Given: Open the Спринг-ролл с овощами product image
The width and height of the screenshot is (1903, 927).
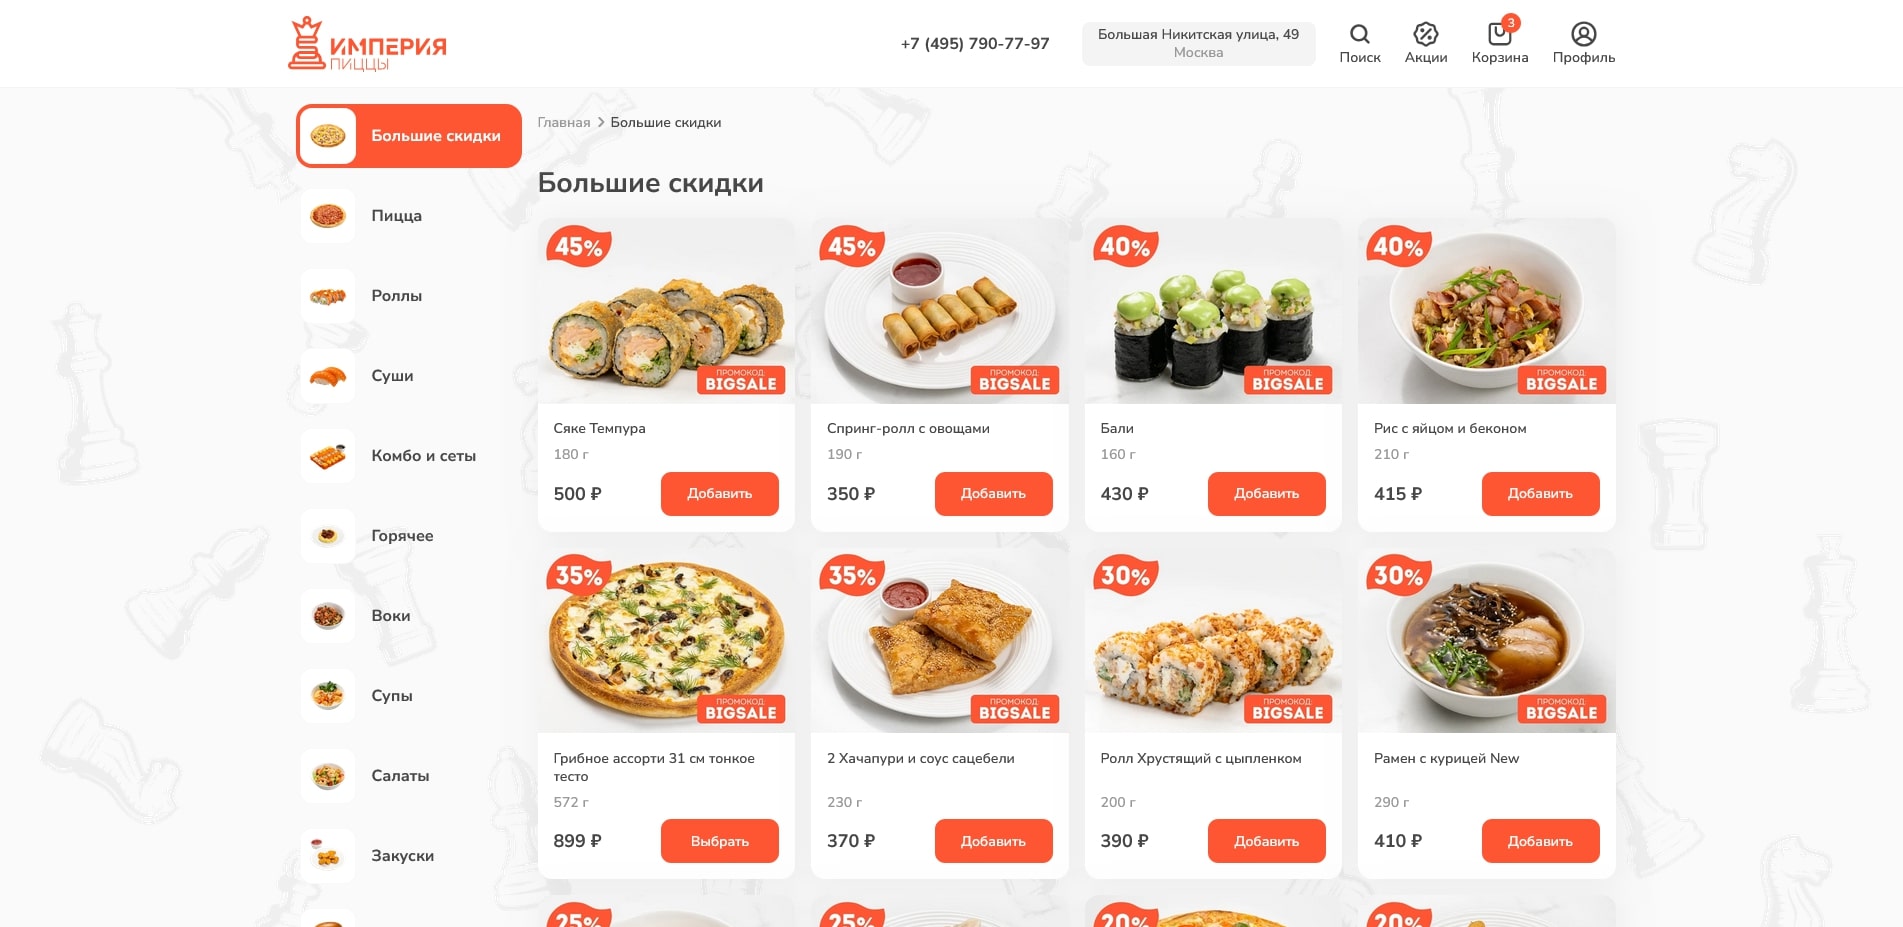Looking at the screenshot, I should click(939, 311).
